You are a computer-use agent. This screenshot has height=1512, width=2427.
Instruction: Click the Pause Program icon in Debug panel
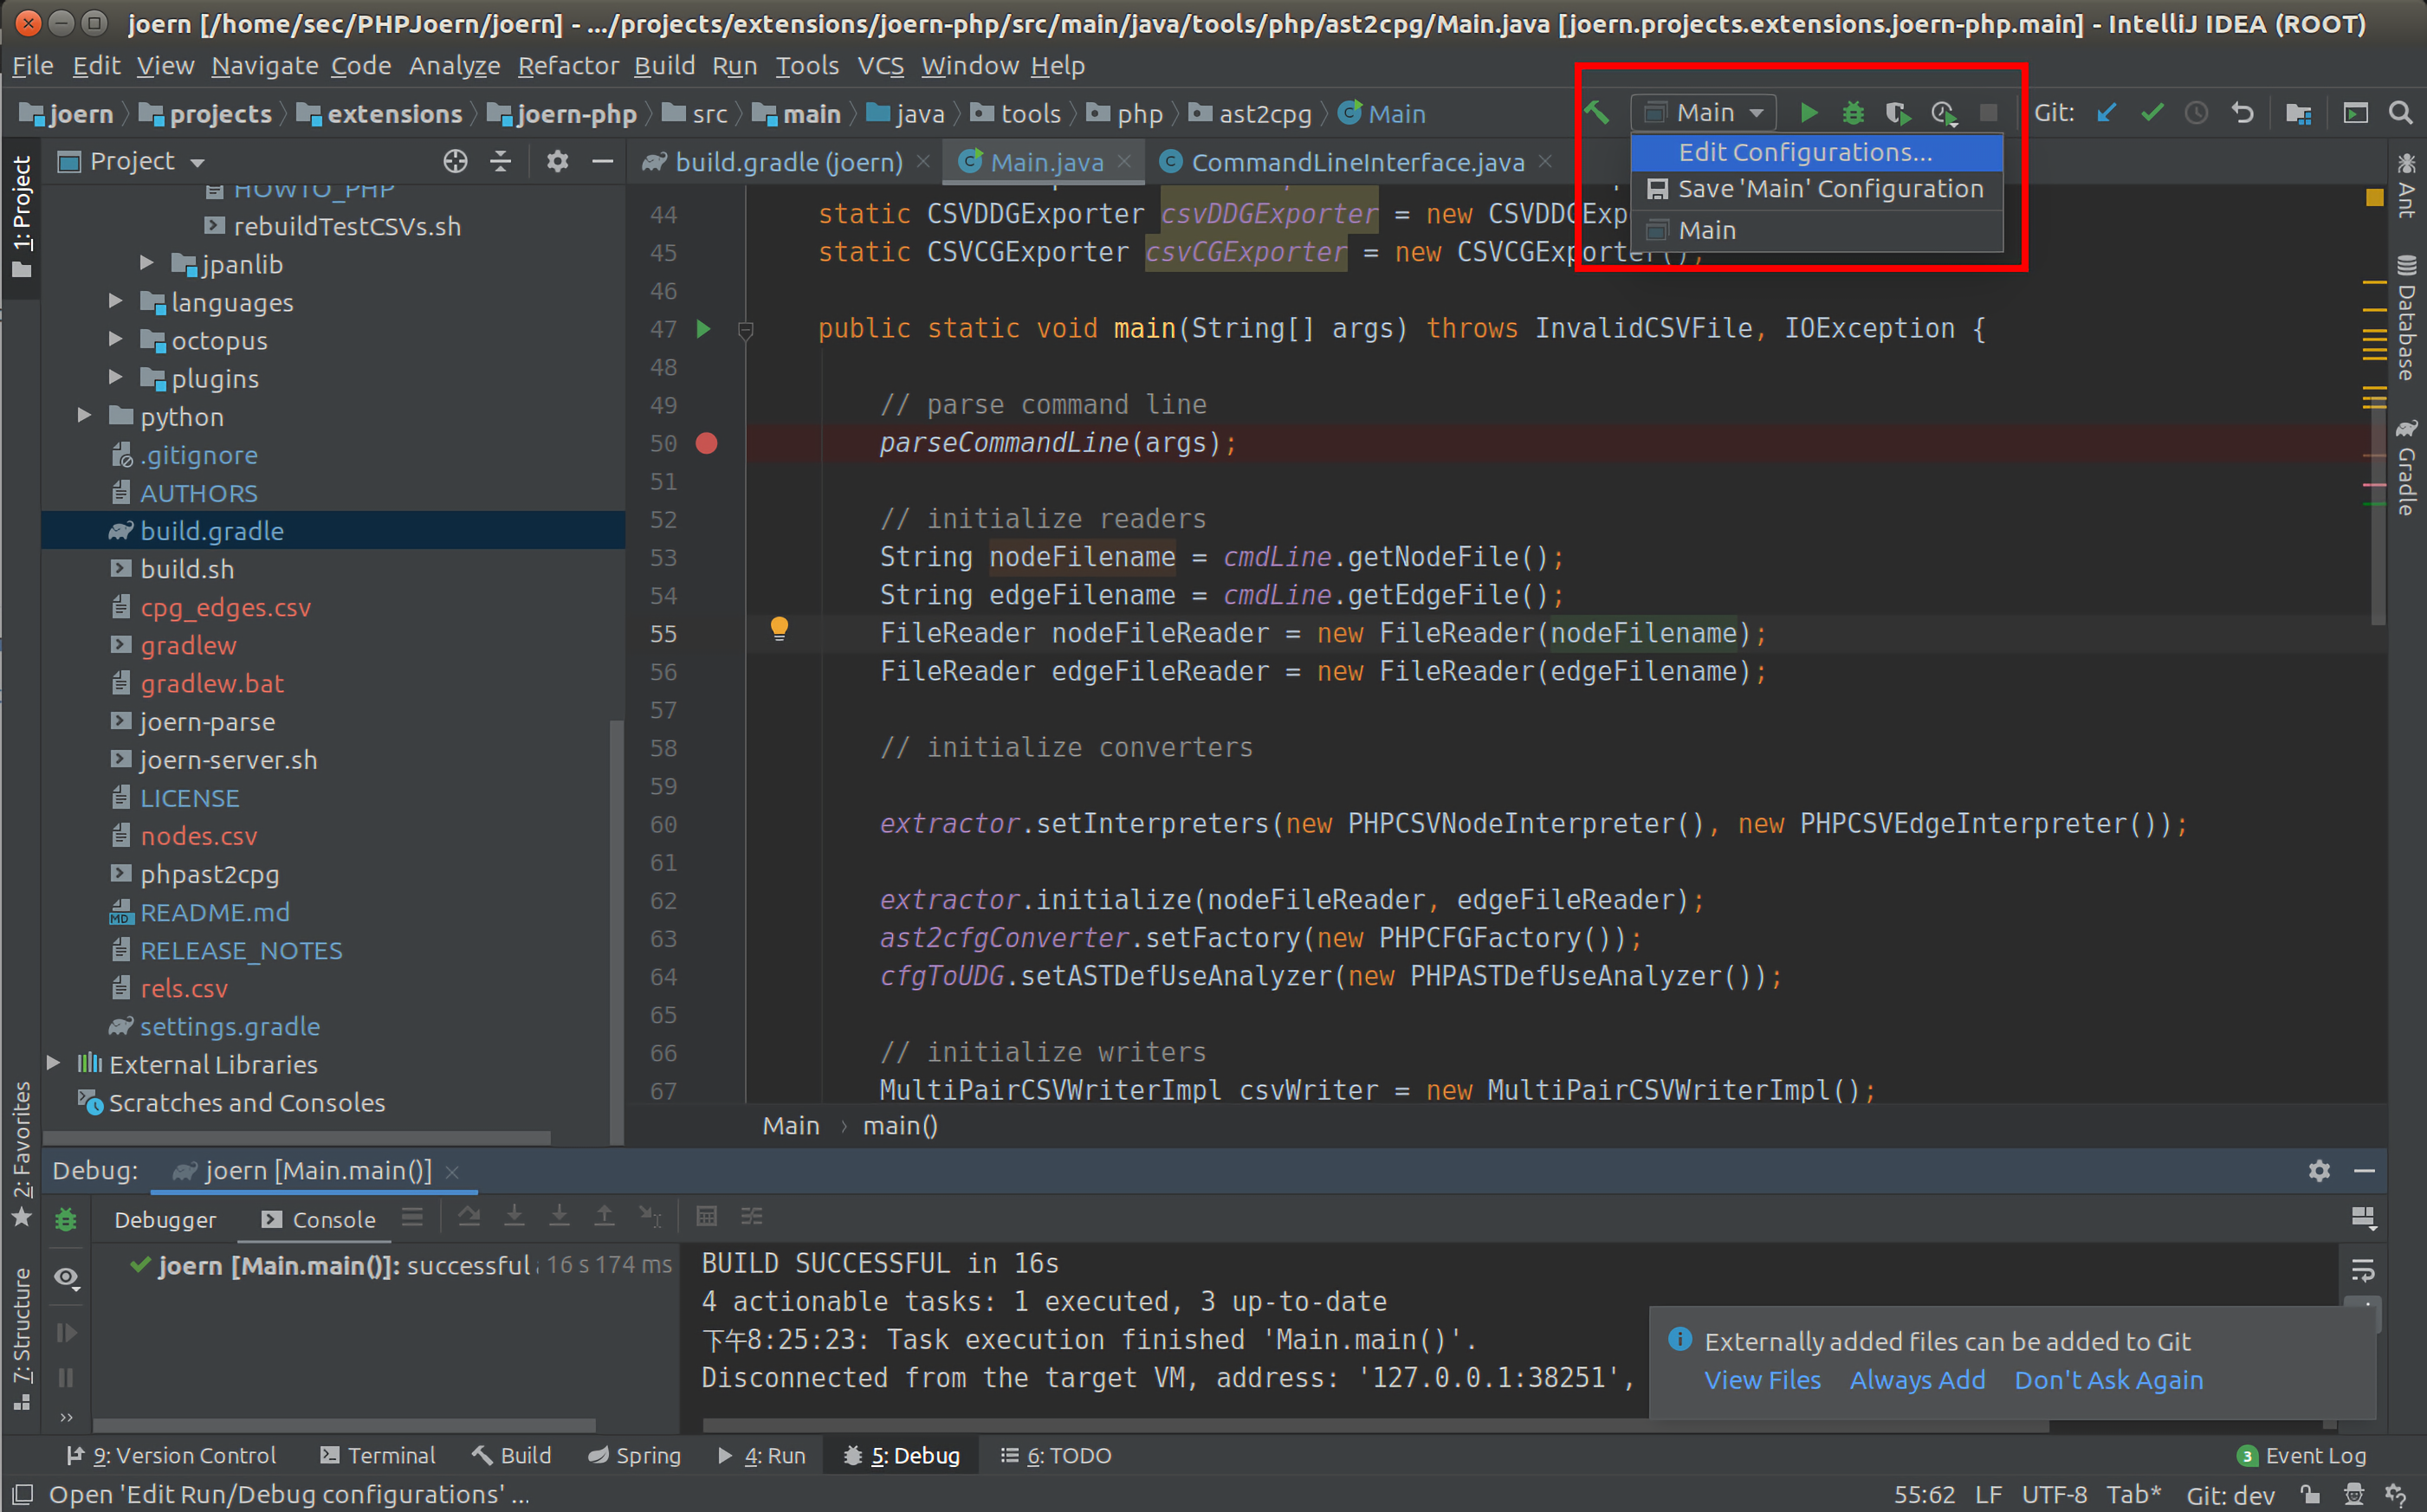66,1377
